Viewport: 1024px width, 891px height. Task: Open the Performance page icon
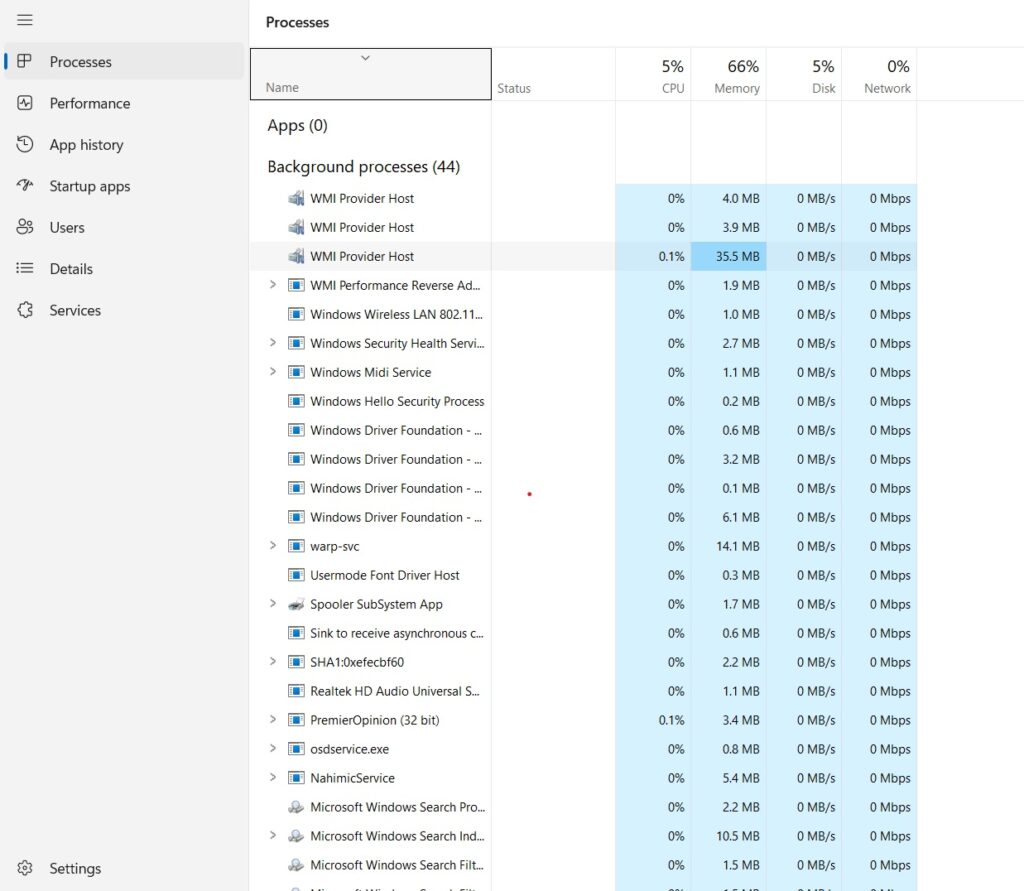pos(25,103)
